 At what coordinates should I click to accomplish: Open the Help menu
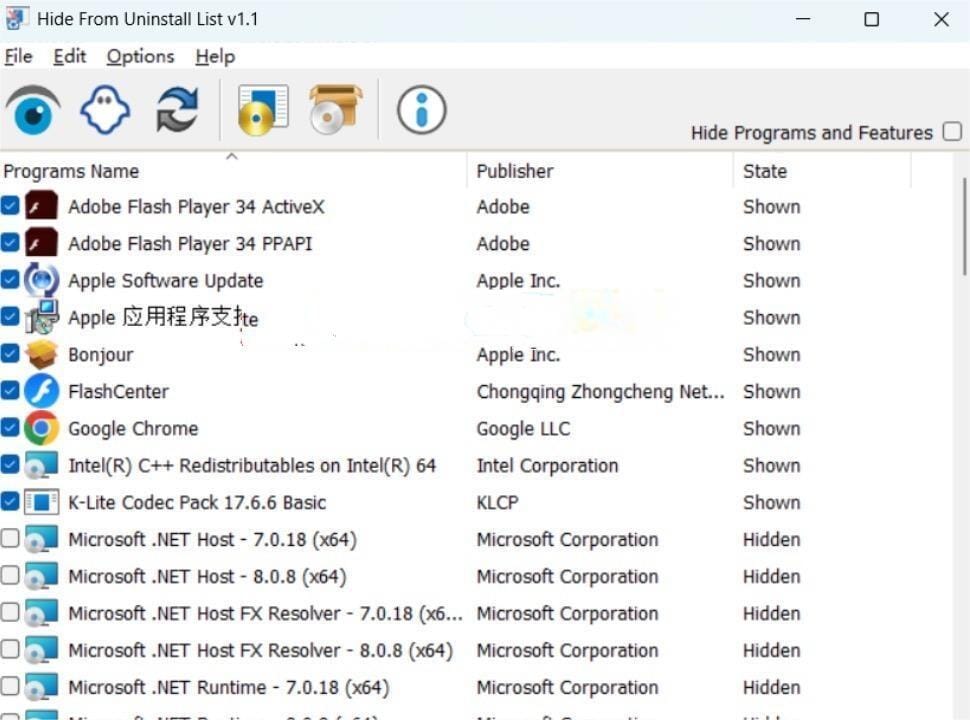215,56
